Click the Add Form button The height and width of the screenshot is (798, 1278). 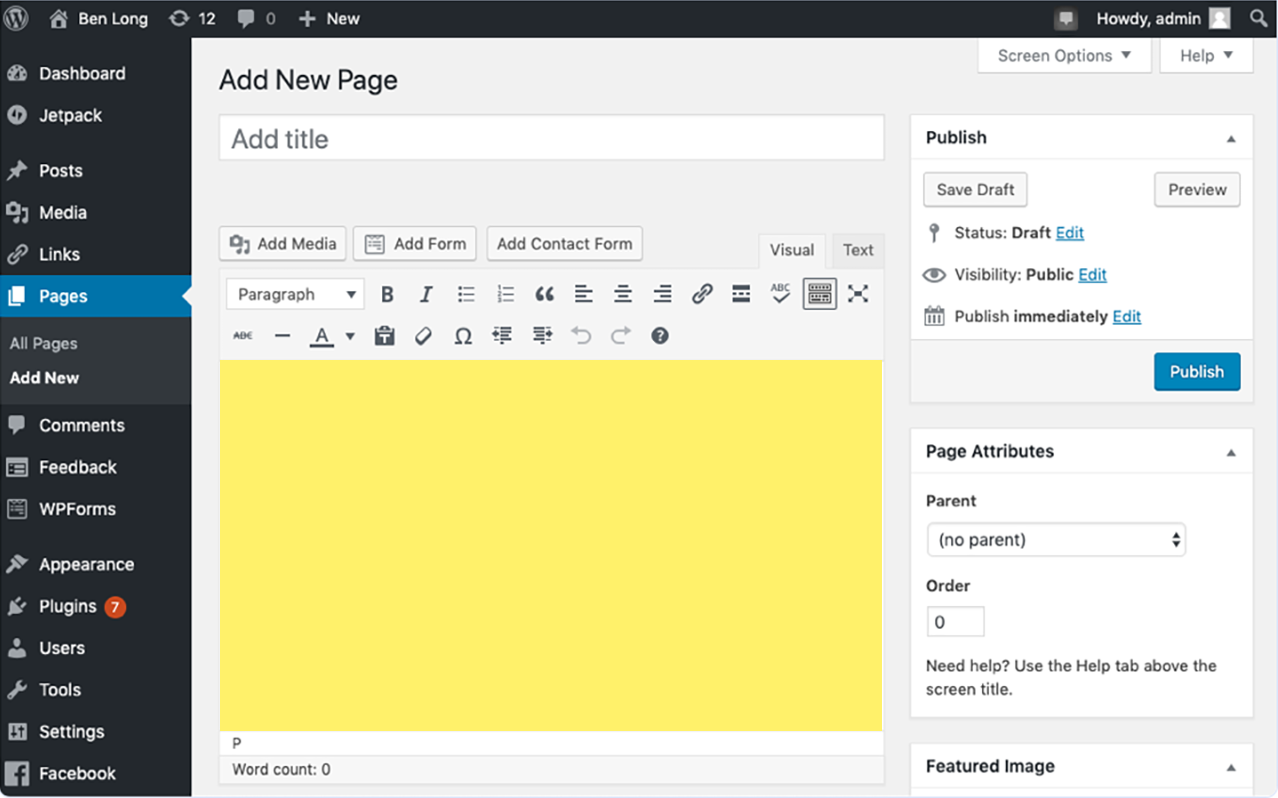[415, 244]
